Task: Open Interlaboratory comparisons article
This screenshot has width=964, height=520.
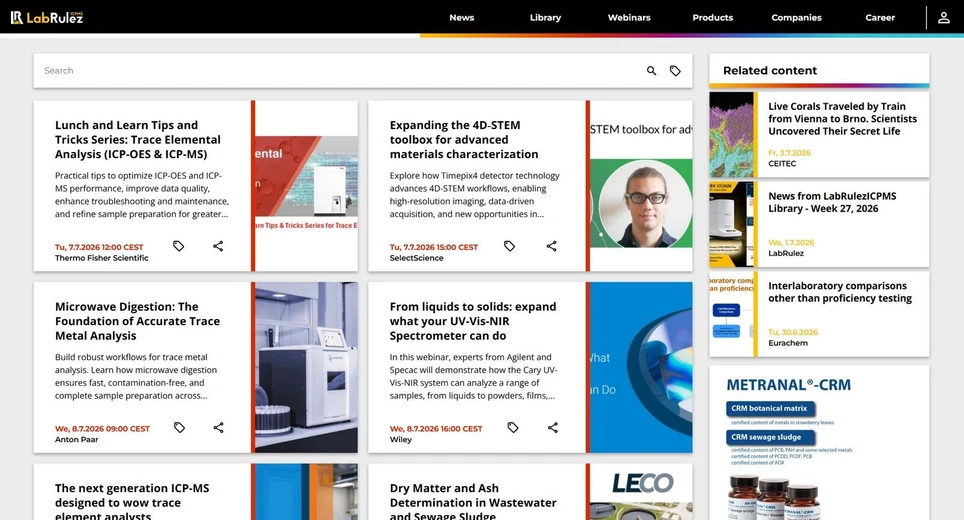Action: click(840, 292)
